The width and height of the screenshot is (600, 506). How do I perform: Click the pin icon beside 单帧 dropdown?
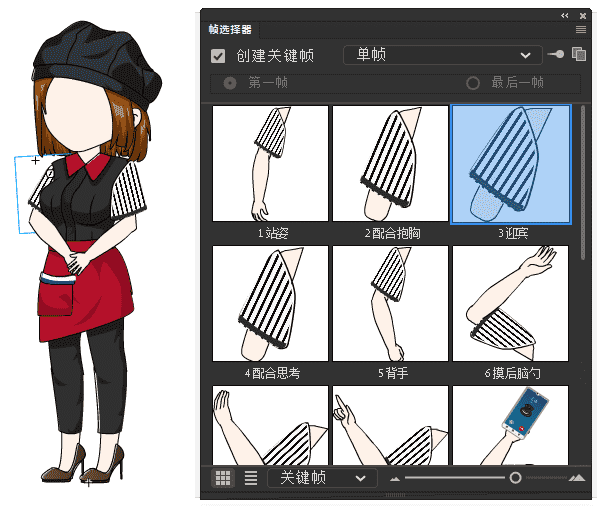(x=555, y=54)
